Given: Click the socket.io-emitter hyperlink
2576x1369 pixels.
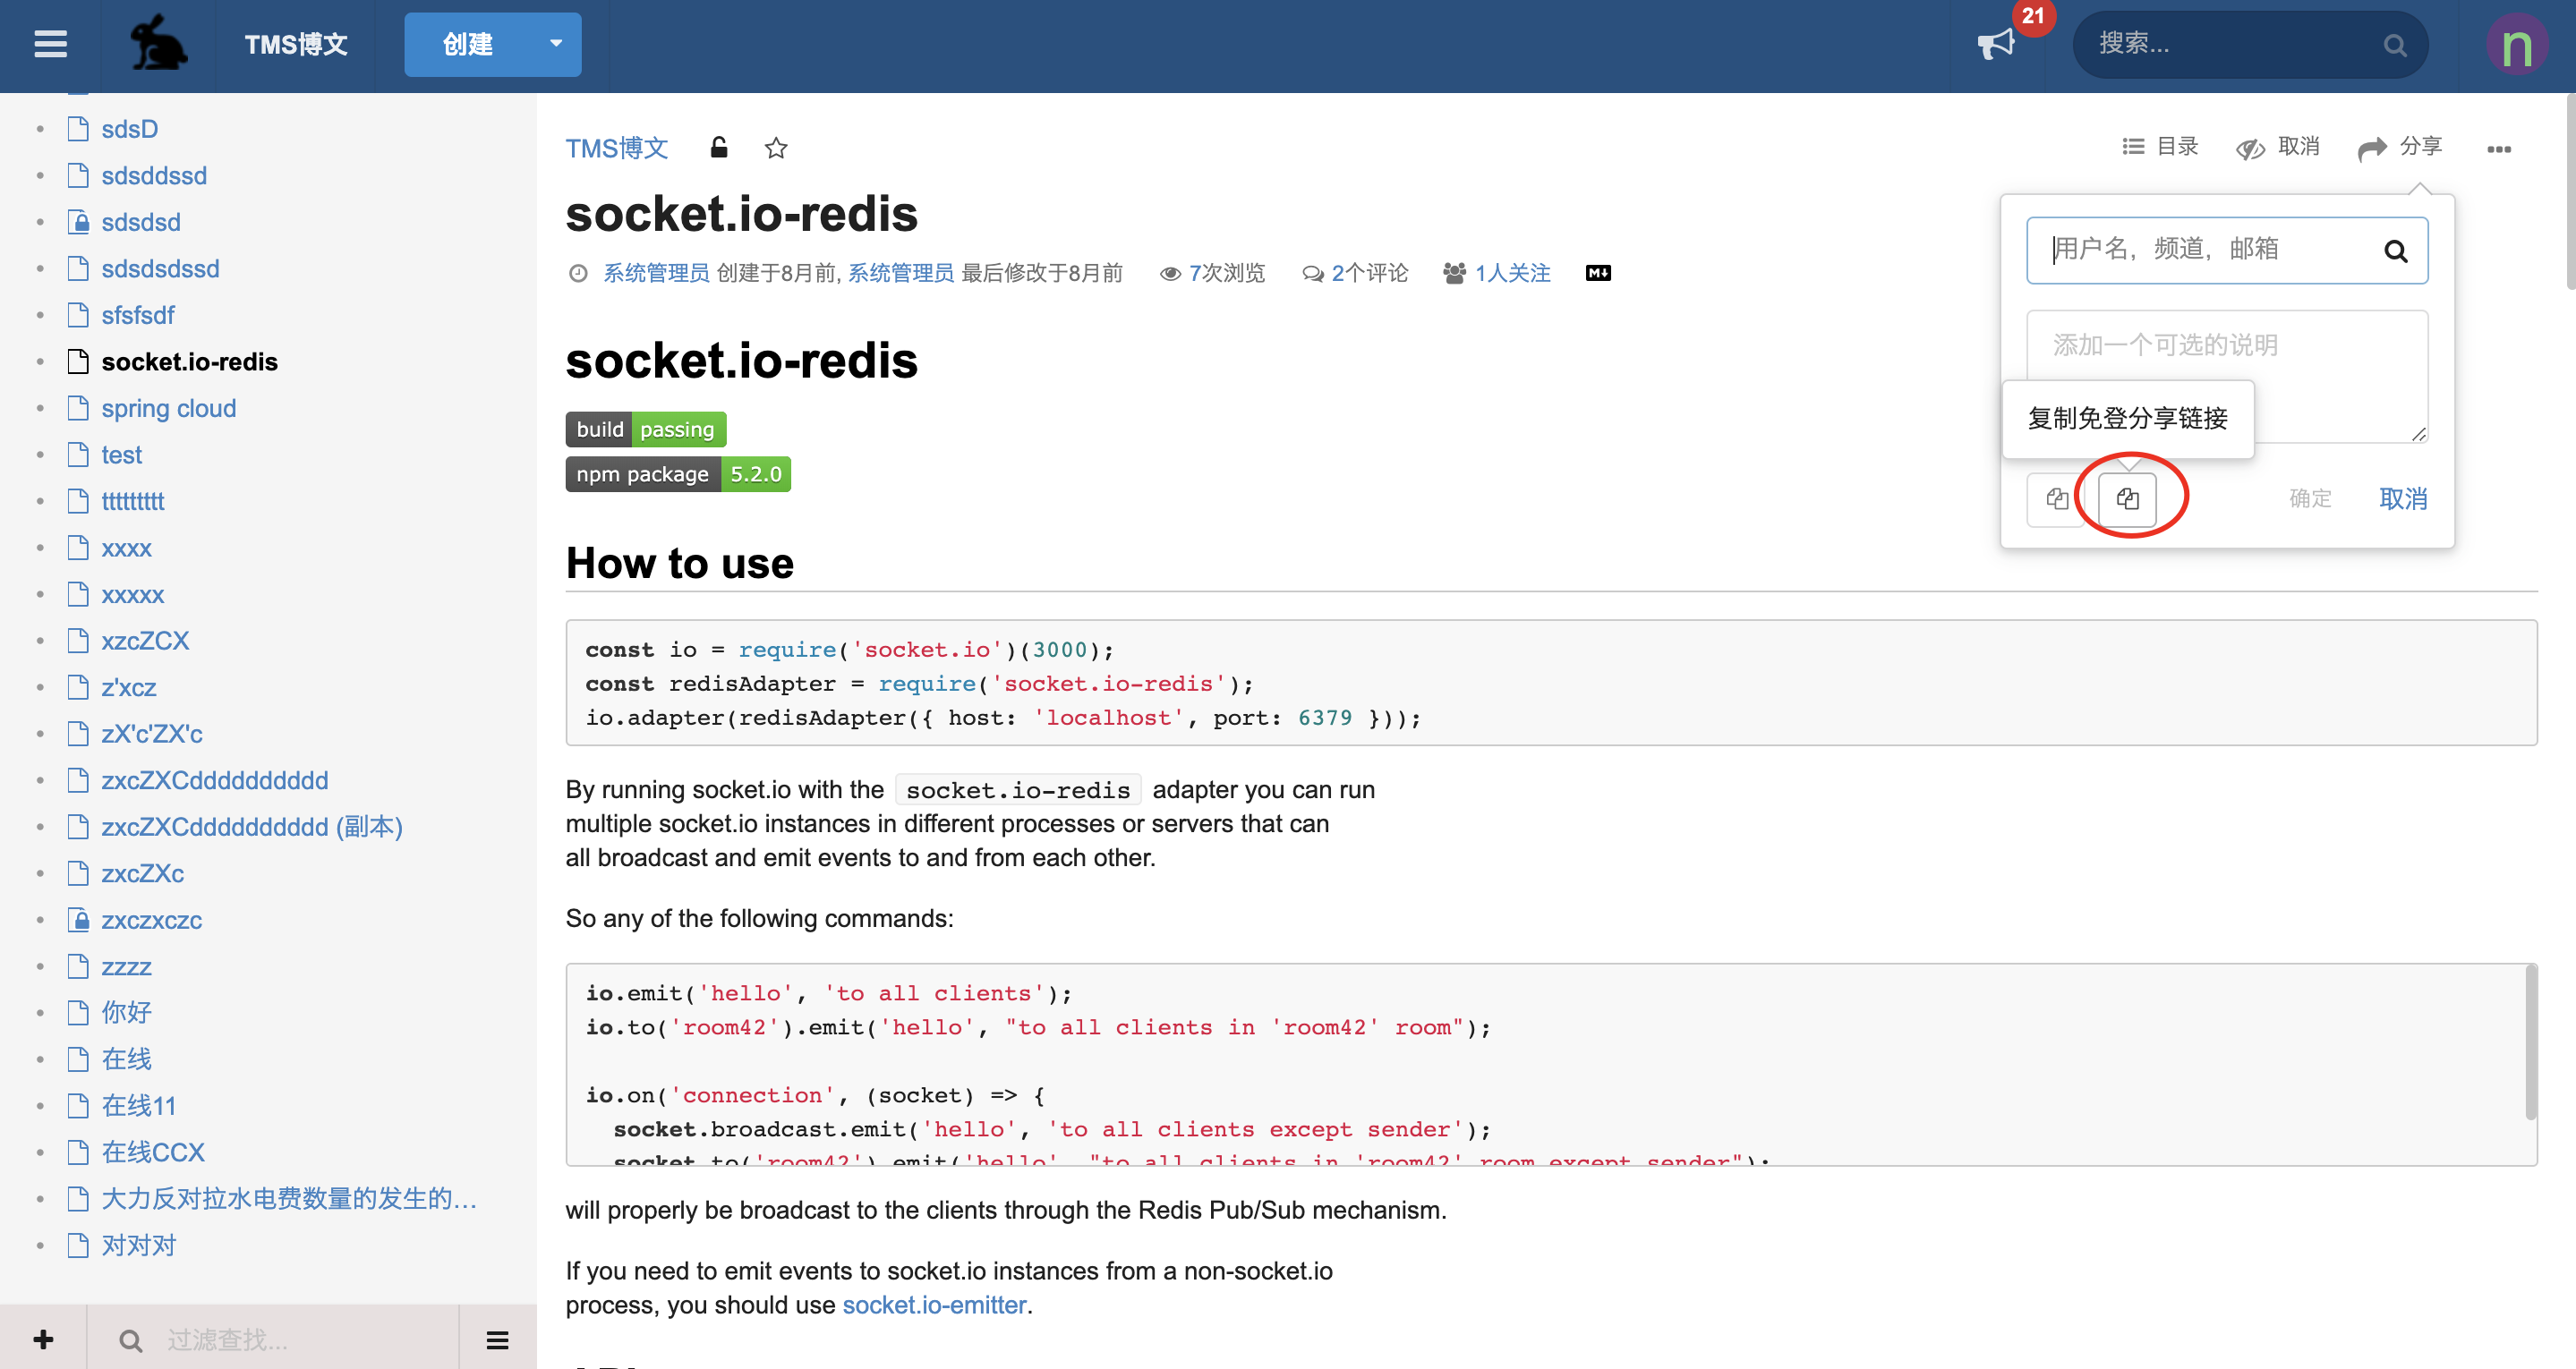Looking at the screenshot, I should pyautogui.click(x=935, y=1305).
